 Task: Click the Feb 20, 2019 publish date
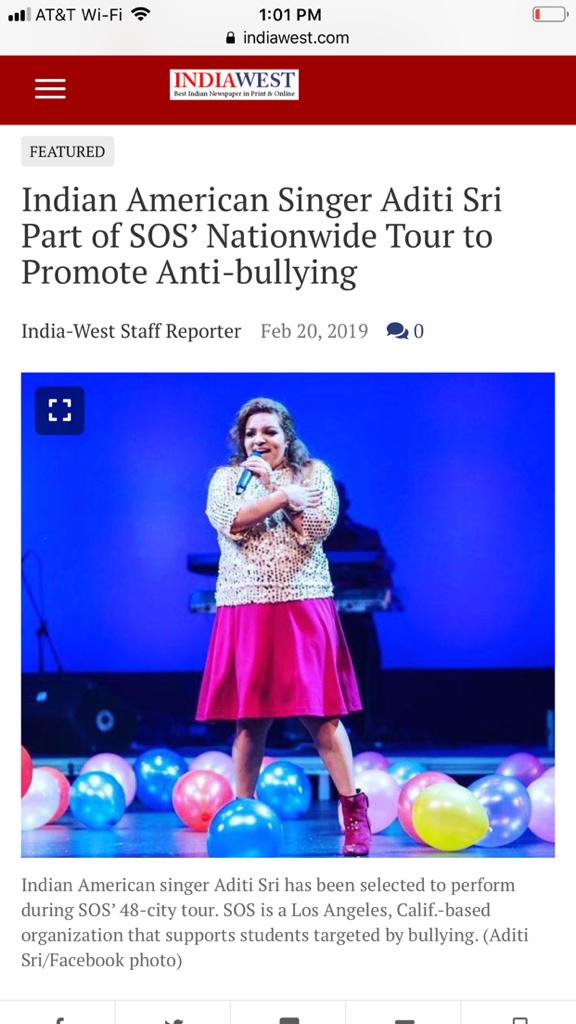click(x=314, y=331)
